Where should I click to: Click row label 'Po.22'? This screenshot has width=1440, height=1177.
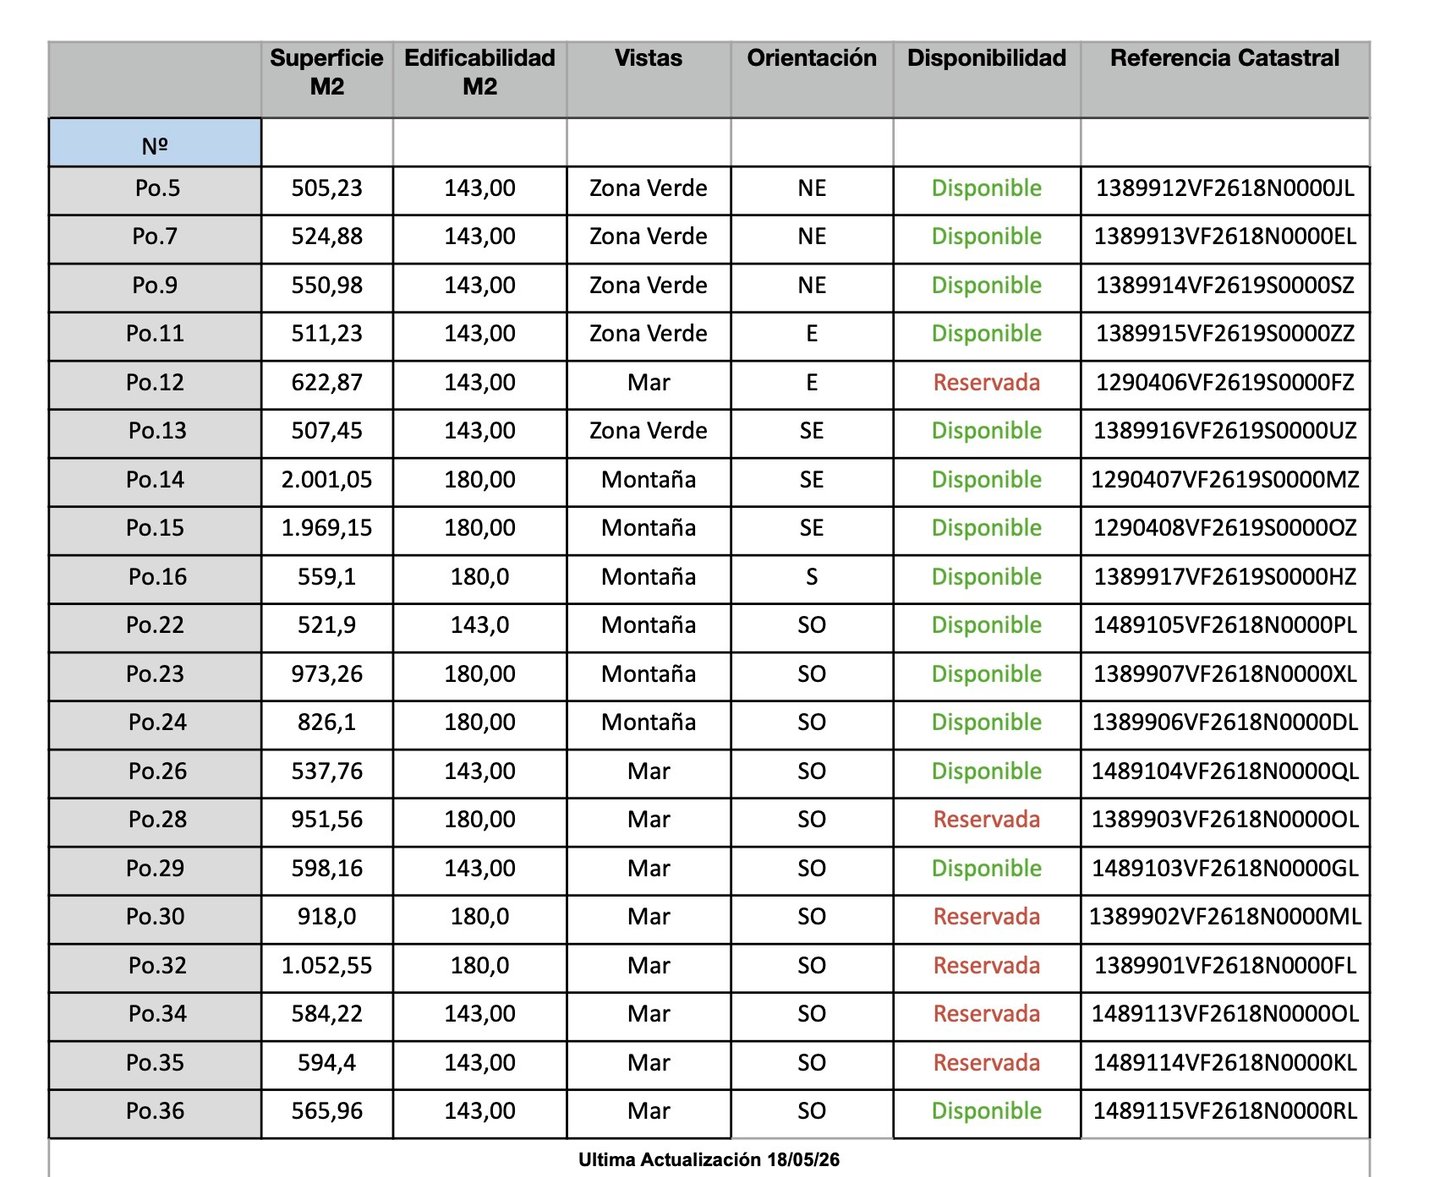click(x=155, y=624)
